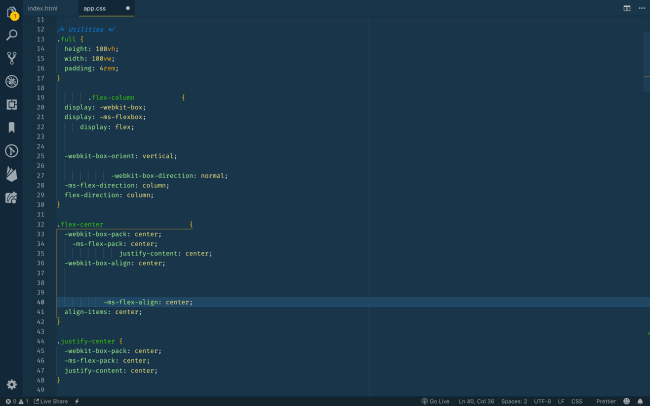Open the Bookmarks sidebar panel
This screenshot has height=406, width=650.
(12, 127)
